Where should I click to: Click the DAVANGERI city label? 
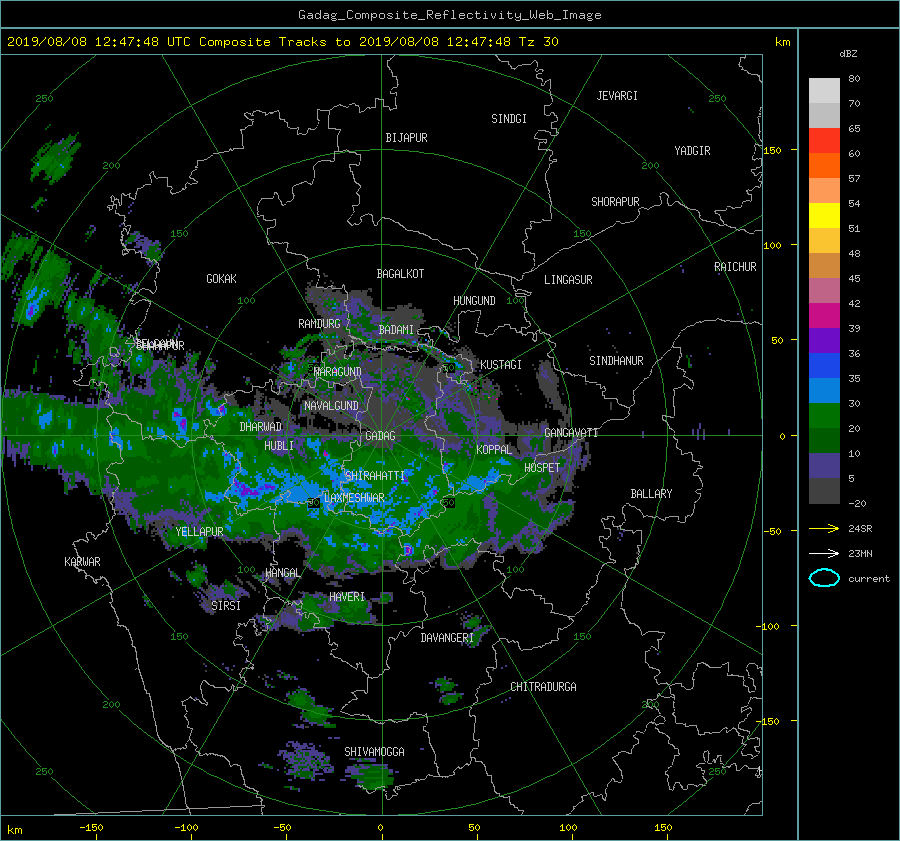pyautogui.click(x=447, y=638)
